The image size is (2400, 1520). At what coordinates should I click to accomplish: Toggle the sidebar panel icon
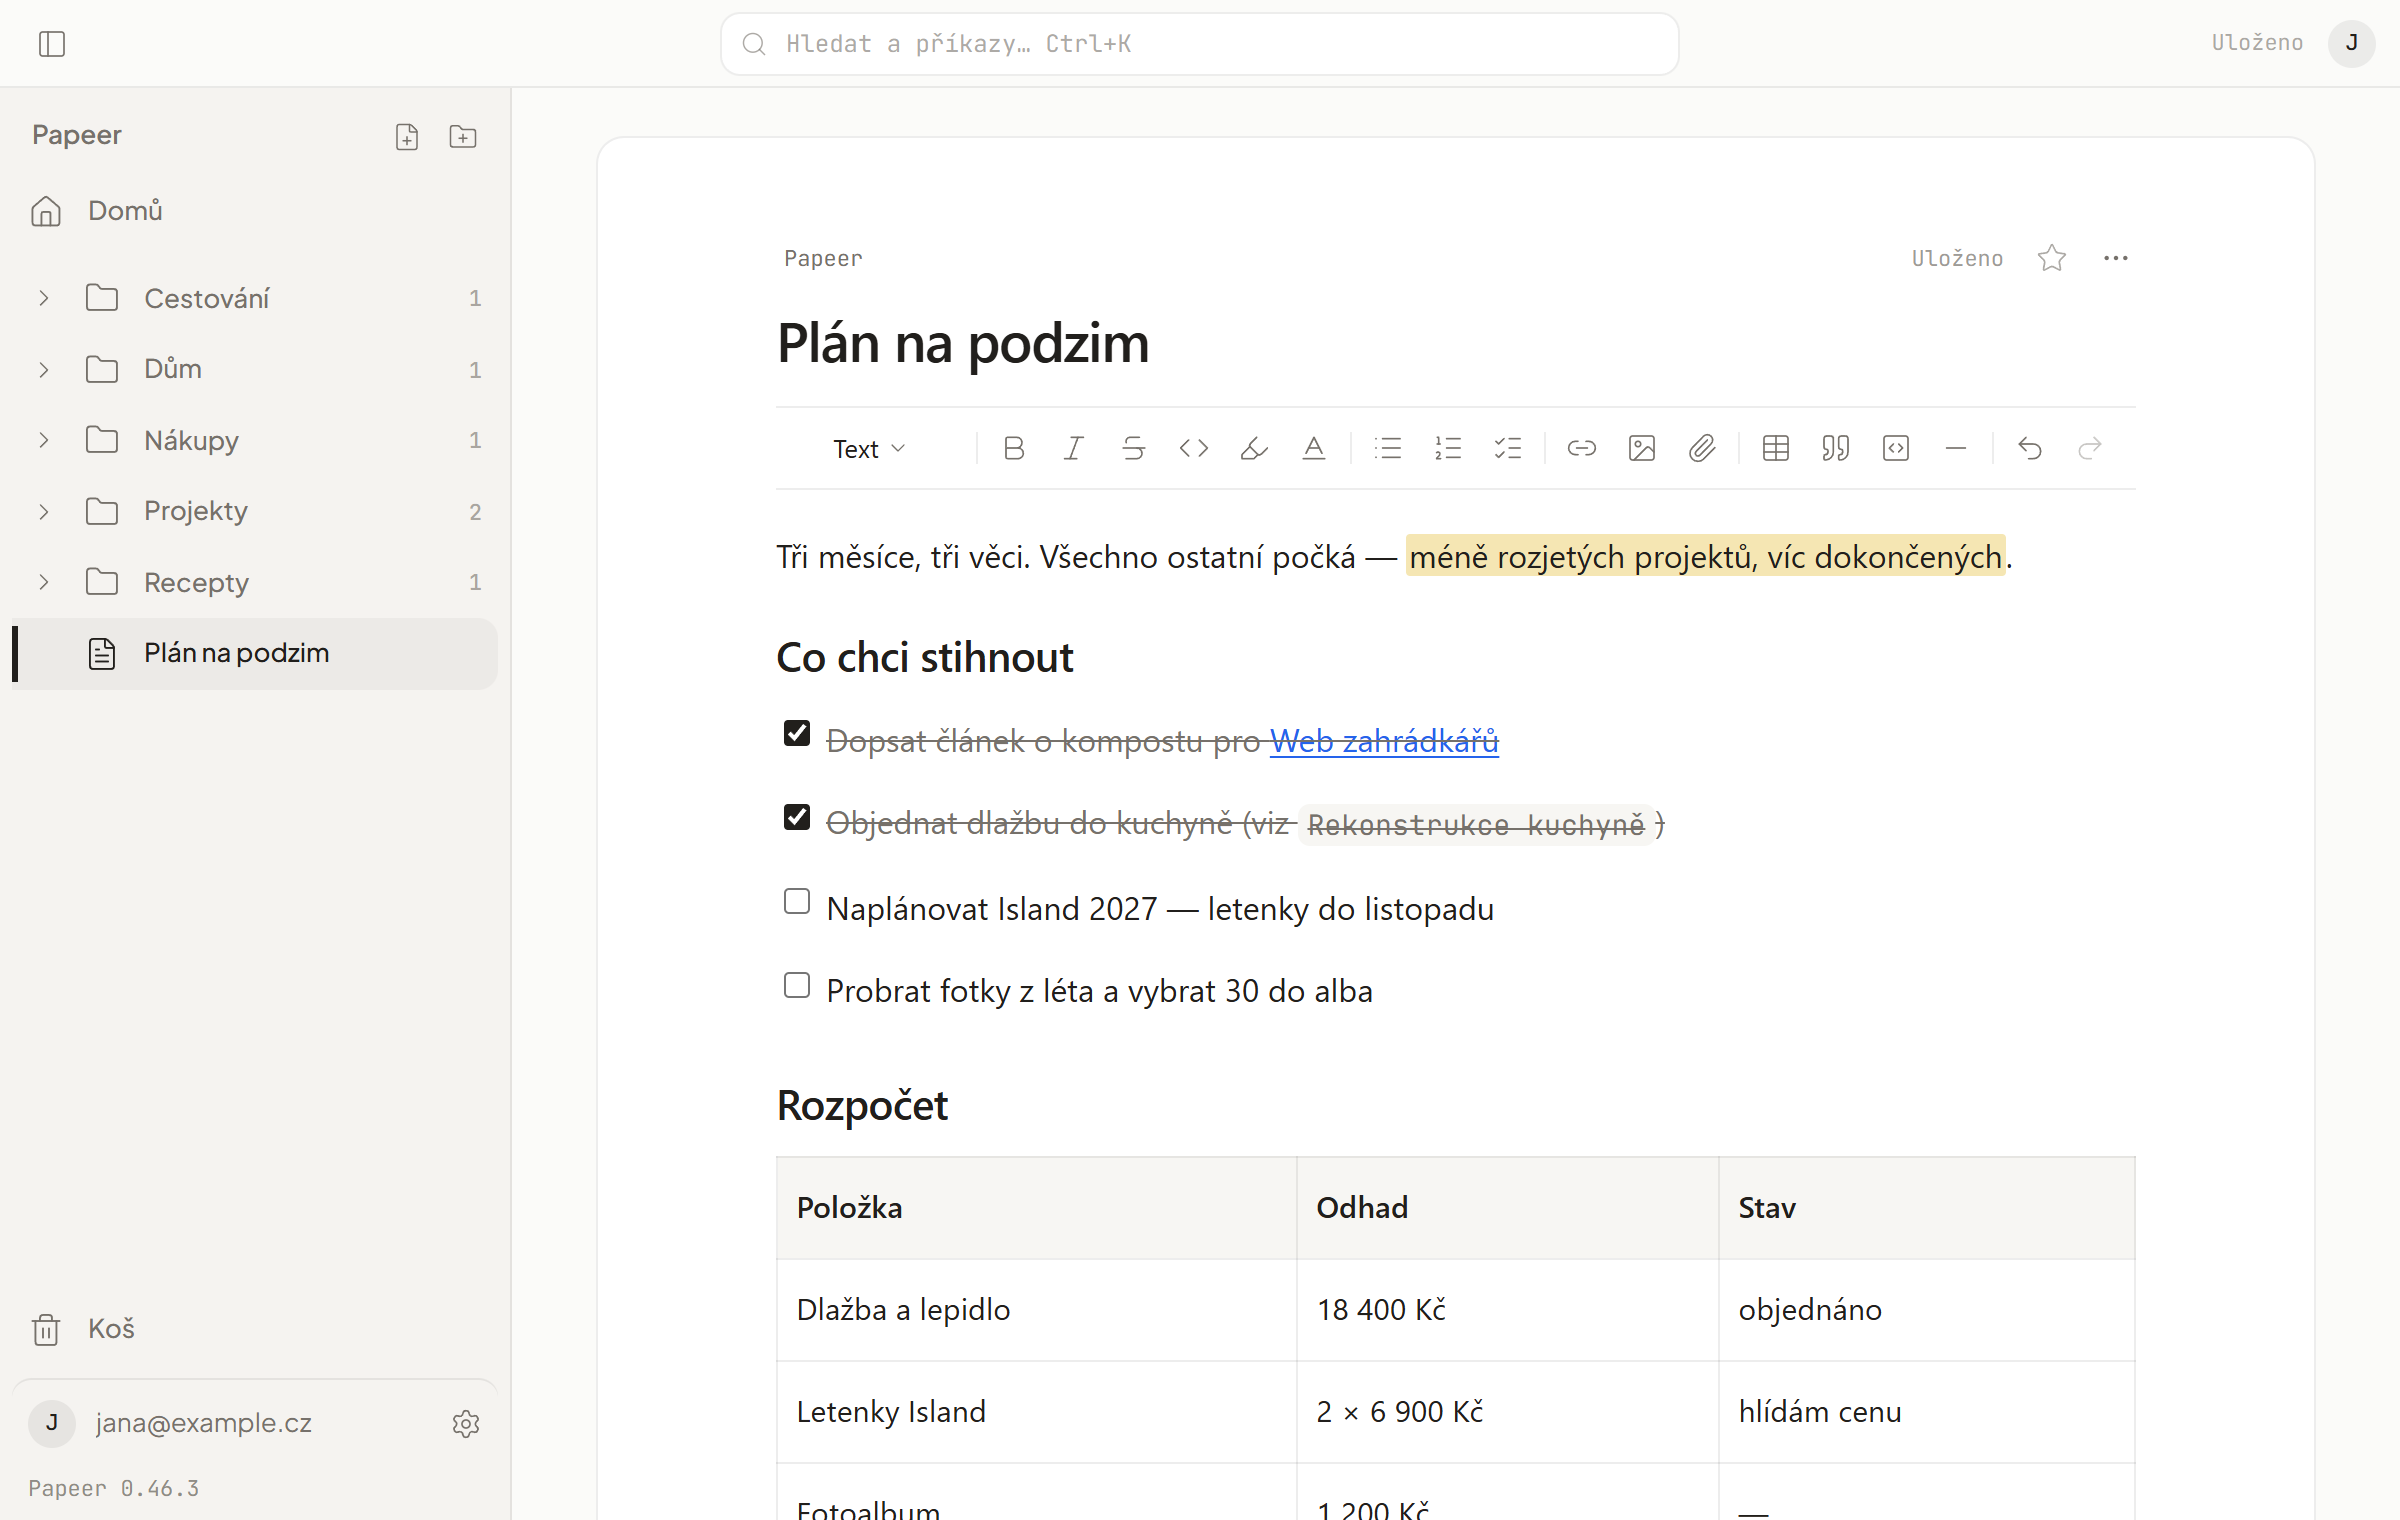52,44
